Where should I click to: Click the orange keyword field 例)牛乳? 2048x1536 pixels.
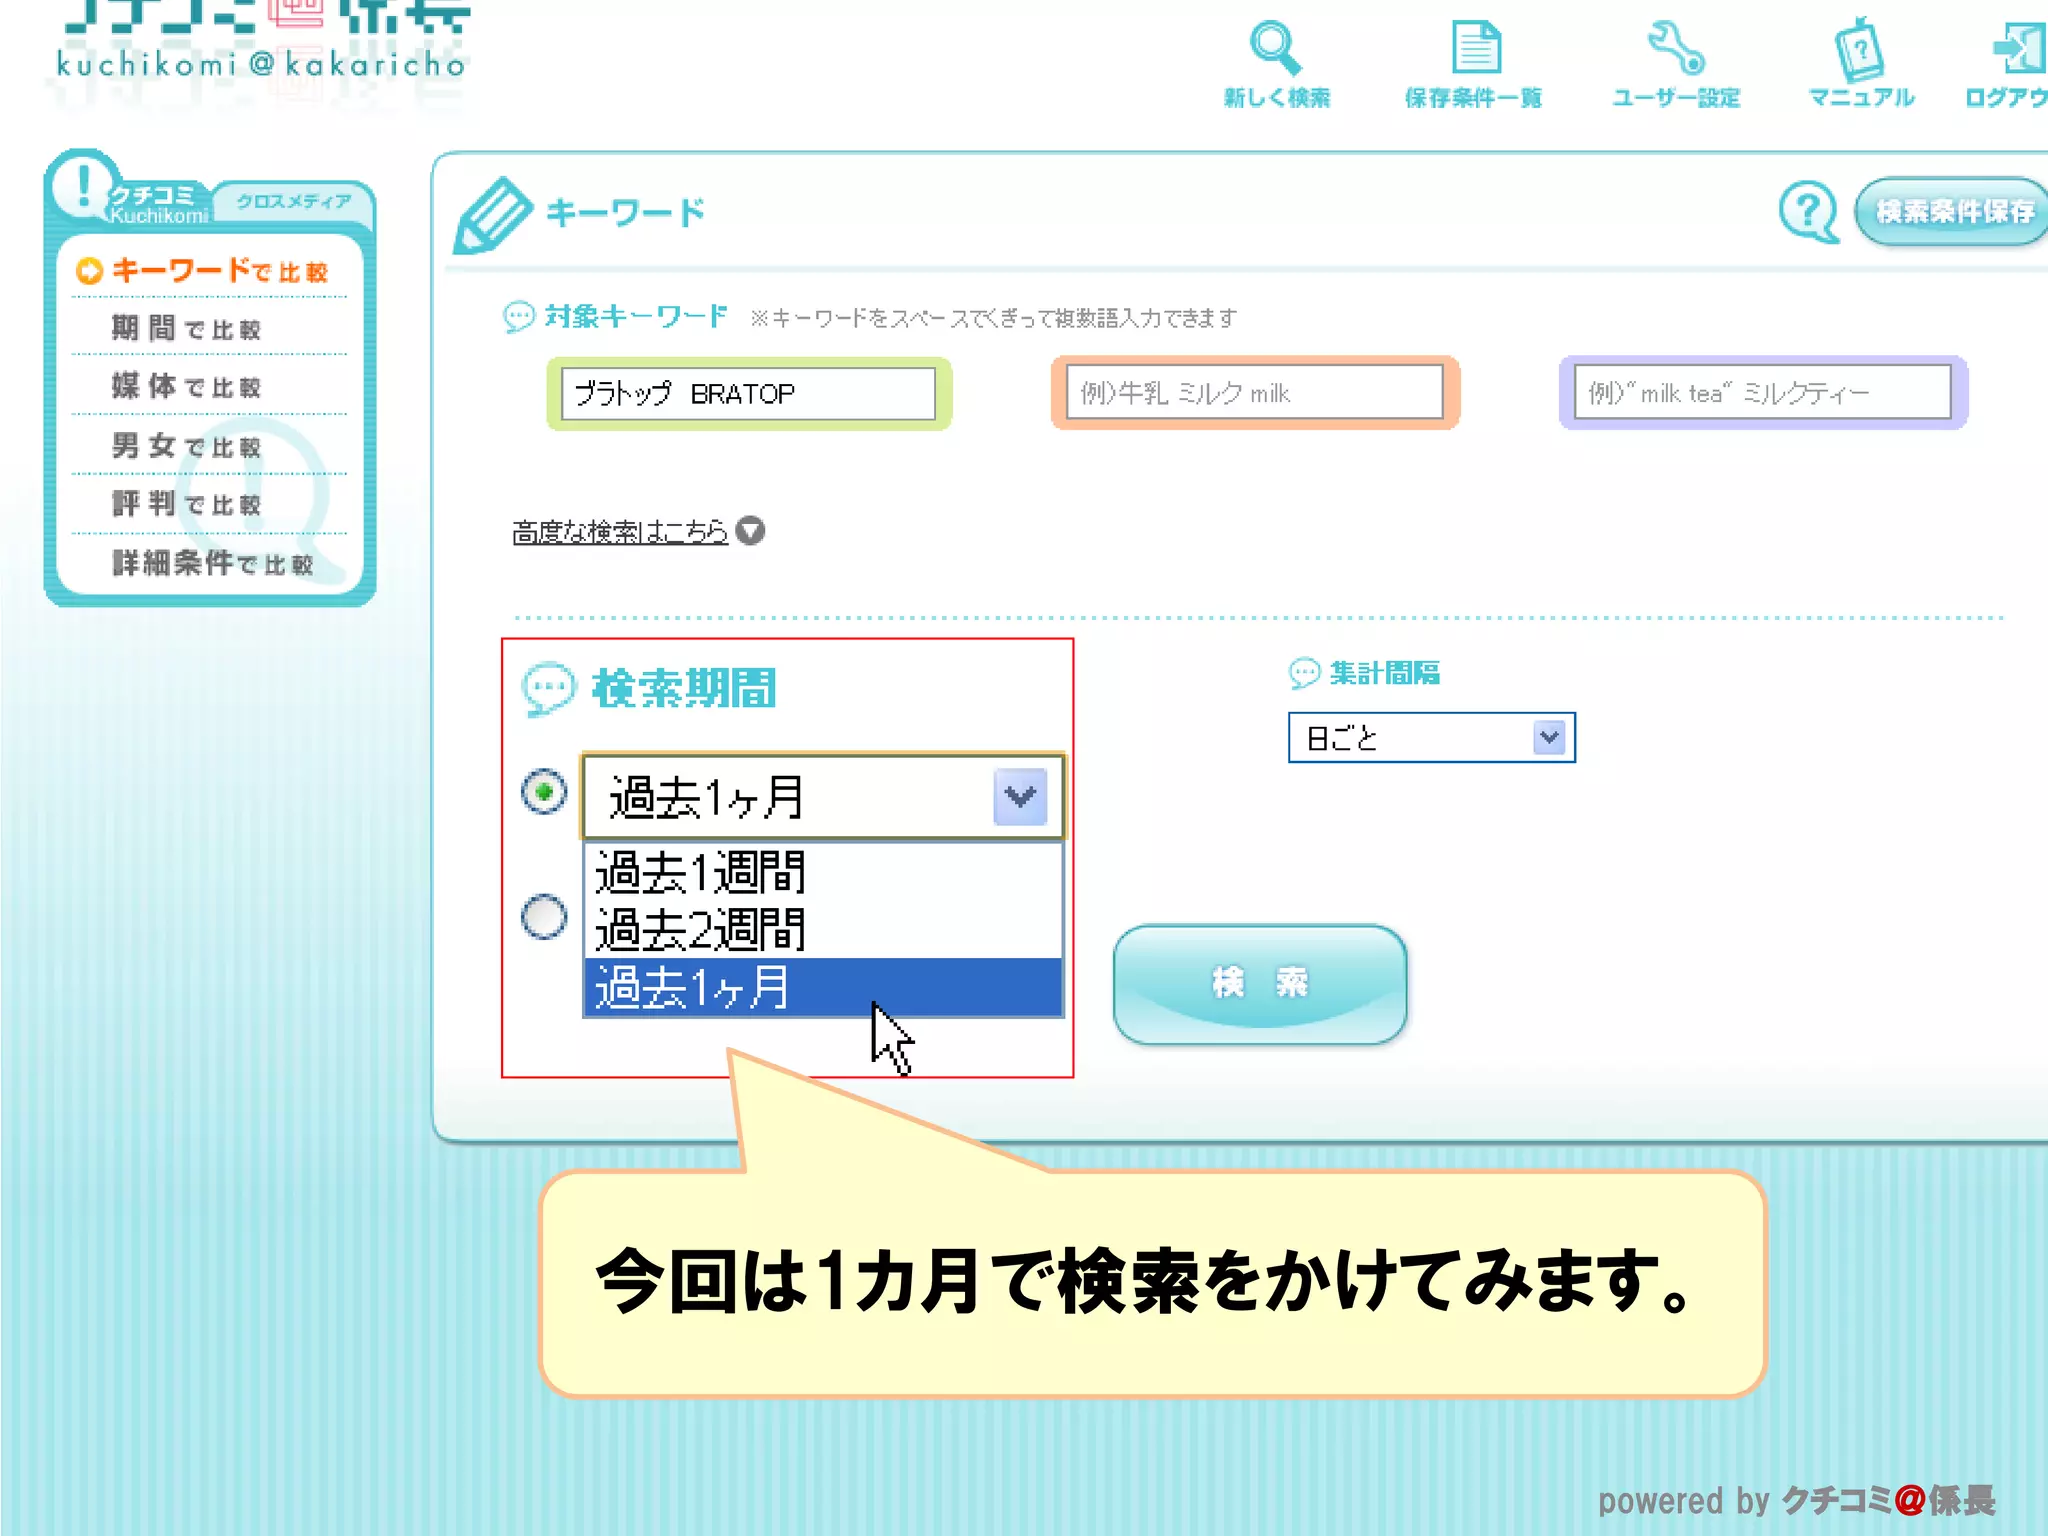(1255, 392)
